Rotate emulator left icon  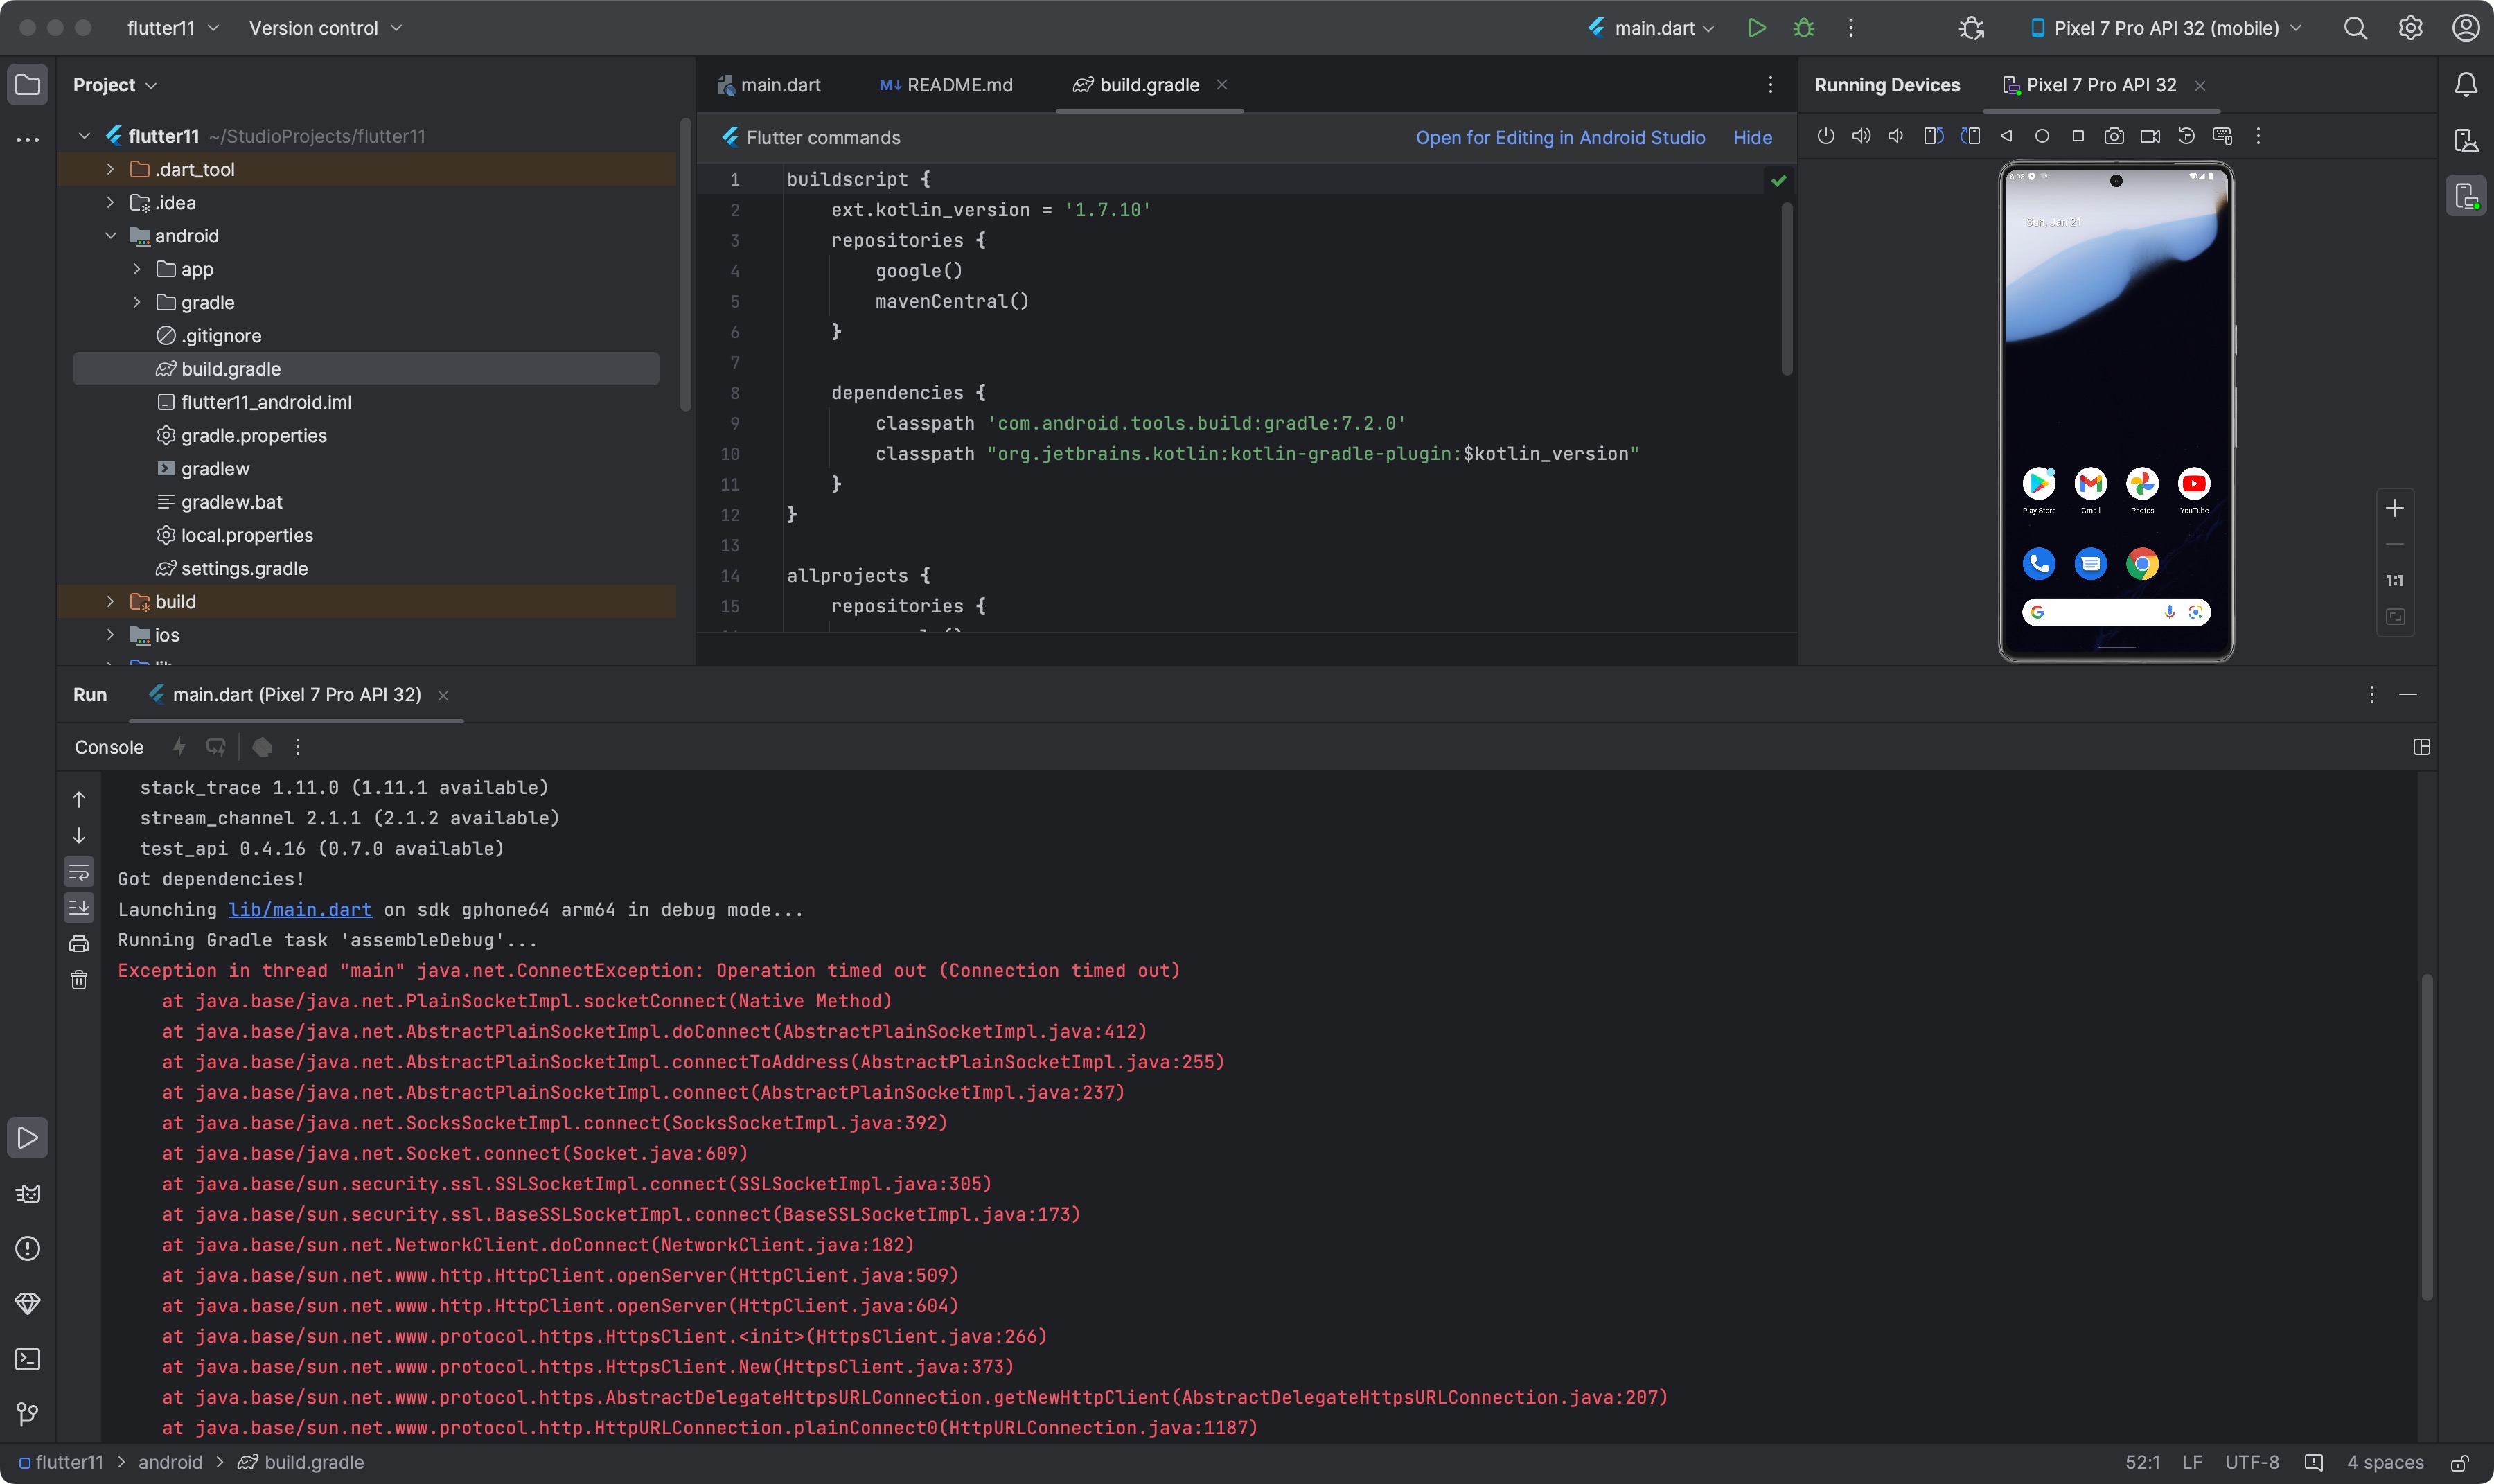(1933, 136)
